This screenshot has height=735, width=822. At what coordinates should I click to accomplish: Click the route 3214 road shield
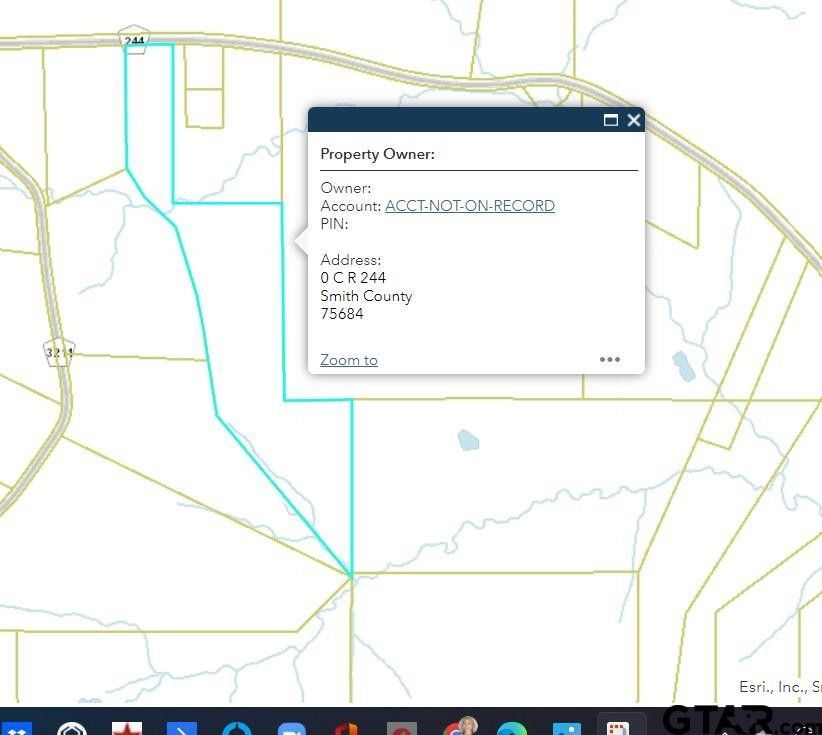60,352
